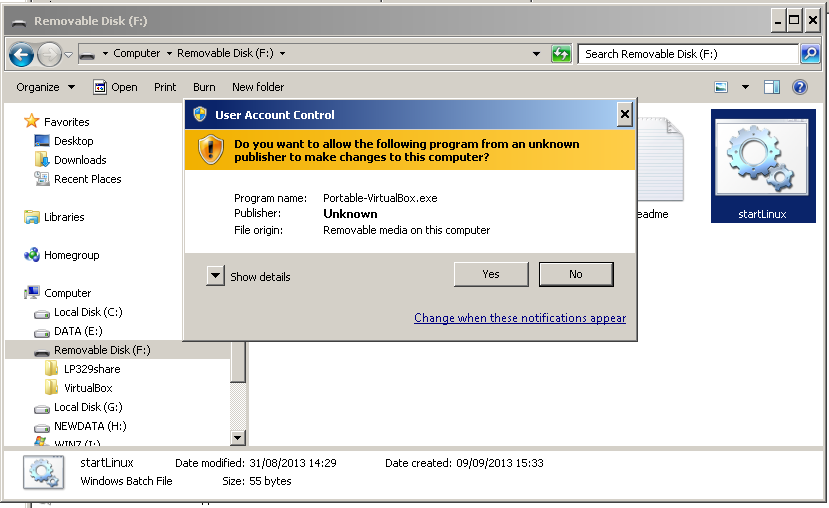Select Homegroup in the navigation pane

(x=62, y=255)
